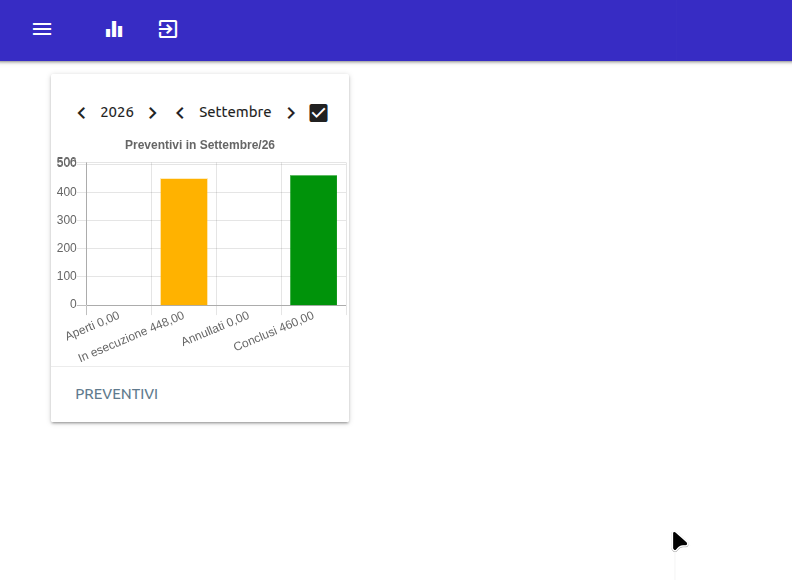Click axis label Aperti 0,00
792x580 pixels.
92,326
